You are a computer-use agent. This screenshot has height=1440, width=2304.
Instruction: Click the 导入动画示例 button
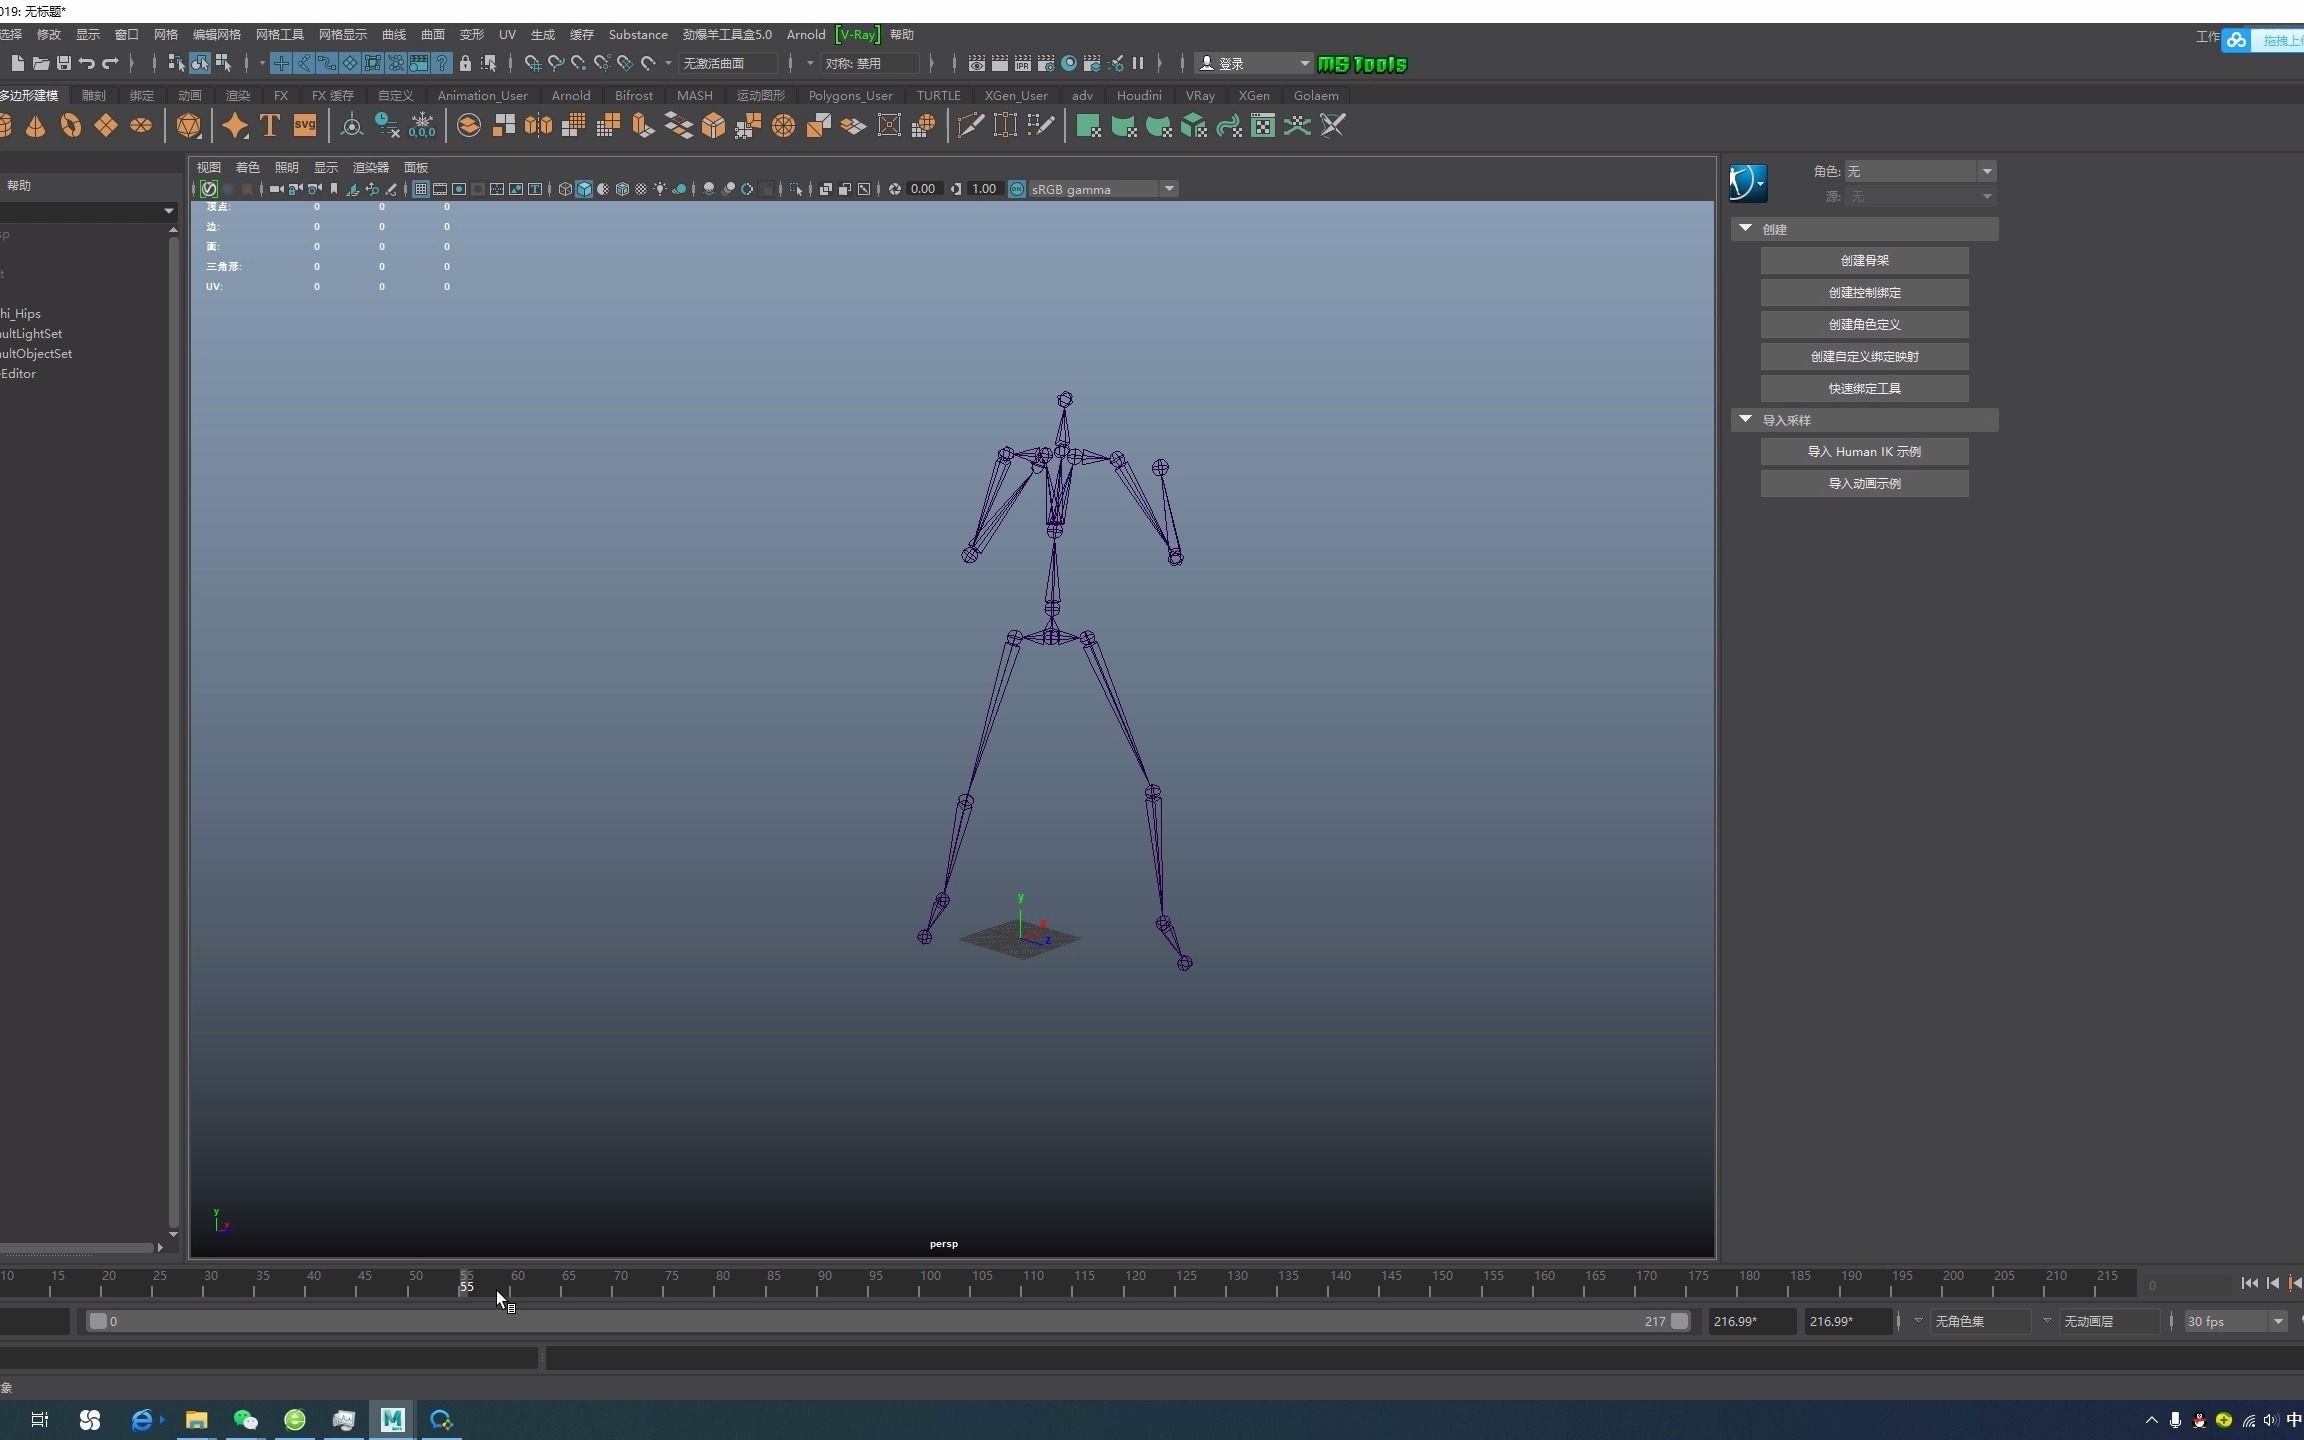point(1864,484)
